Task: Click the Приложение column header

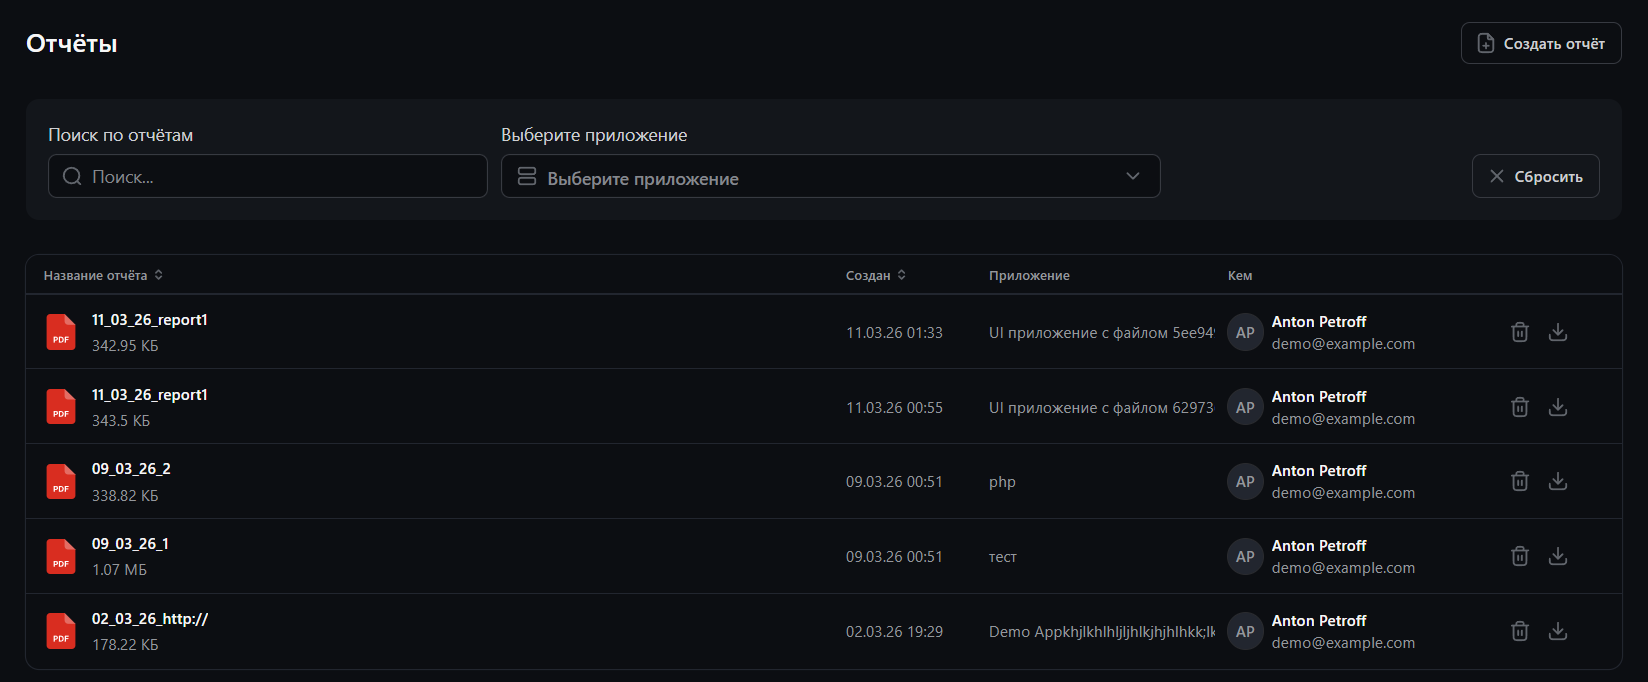Action: [x=1029, y=275]
